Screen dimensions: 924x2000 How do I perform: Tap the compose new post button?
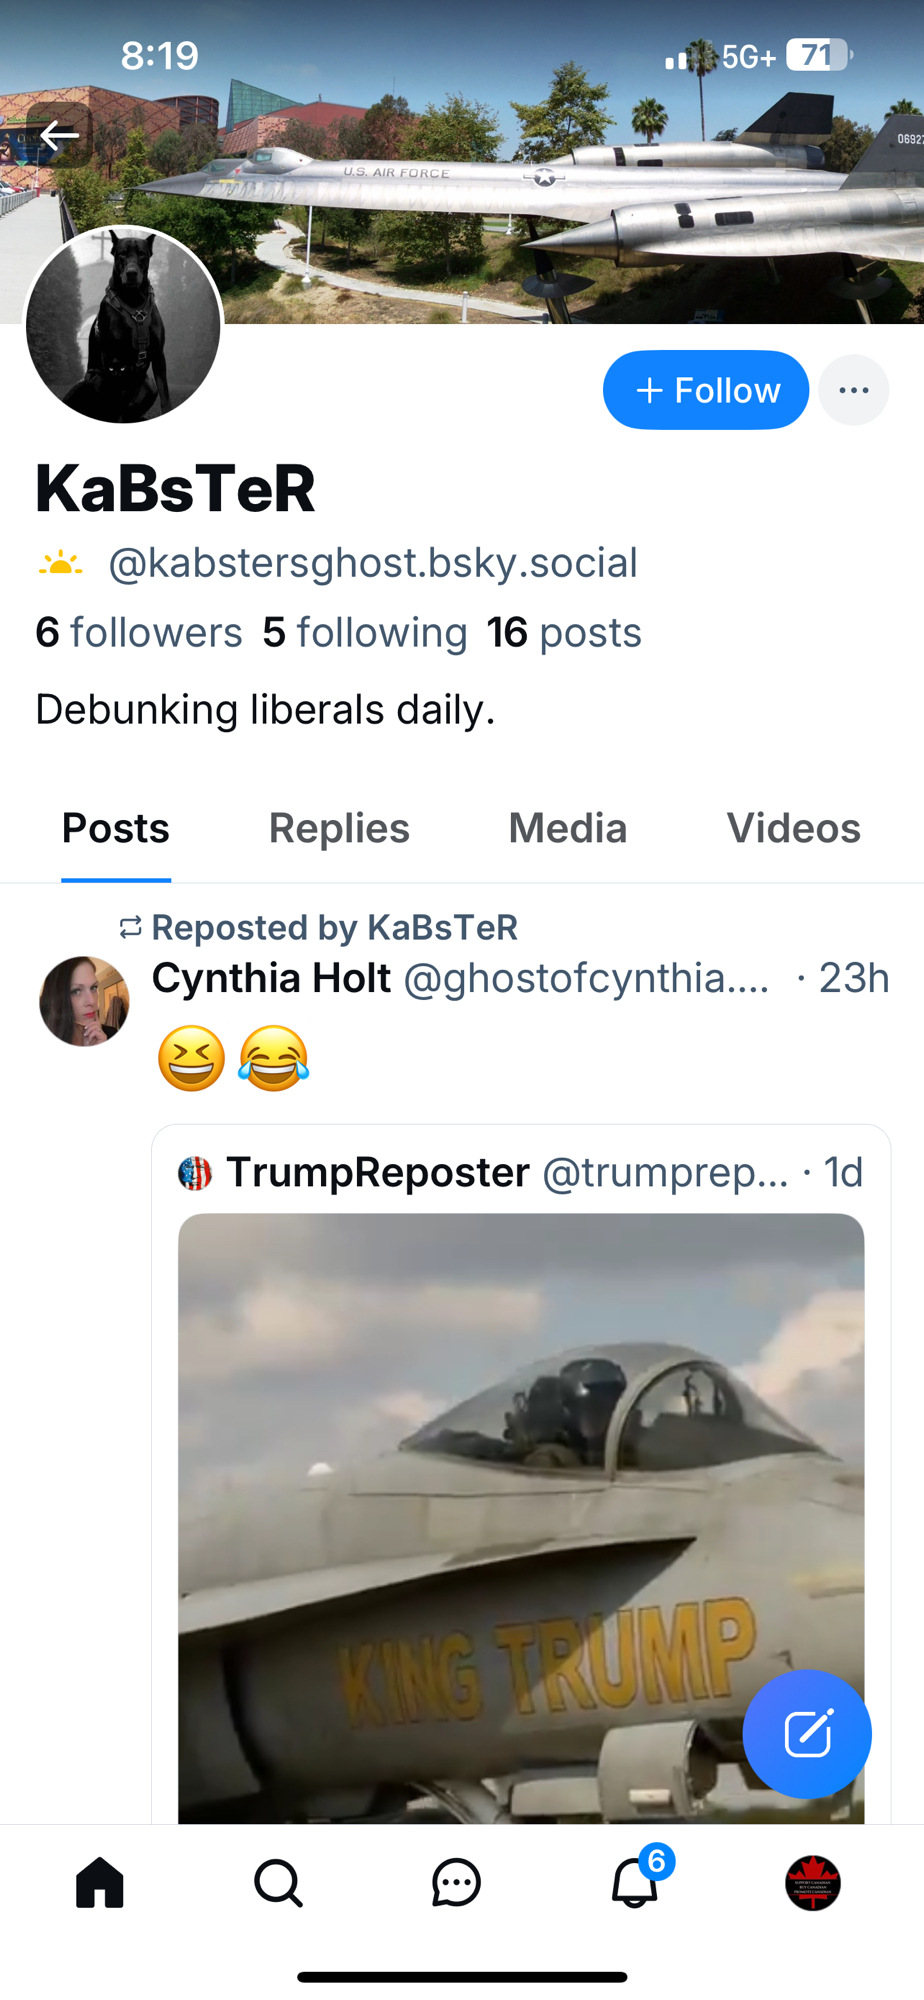click(x=807, y=1733)
